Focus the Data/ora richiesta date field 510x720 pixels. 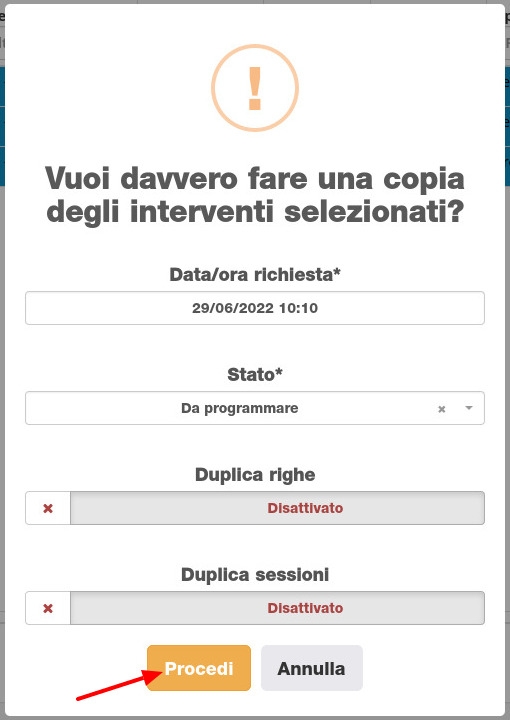(255, 308)
